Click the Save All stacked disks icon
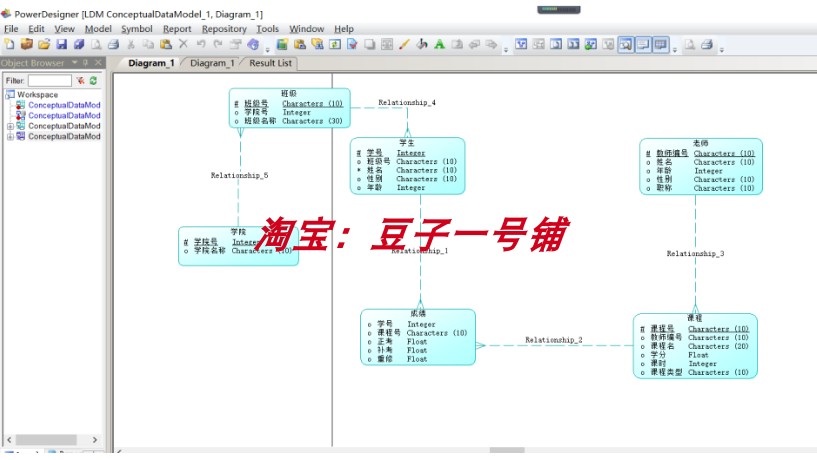 (x=79, y=44)
